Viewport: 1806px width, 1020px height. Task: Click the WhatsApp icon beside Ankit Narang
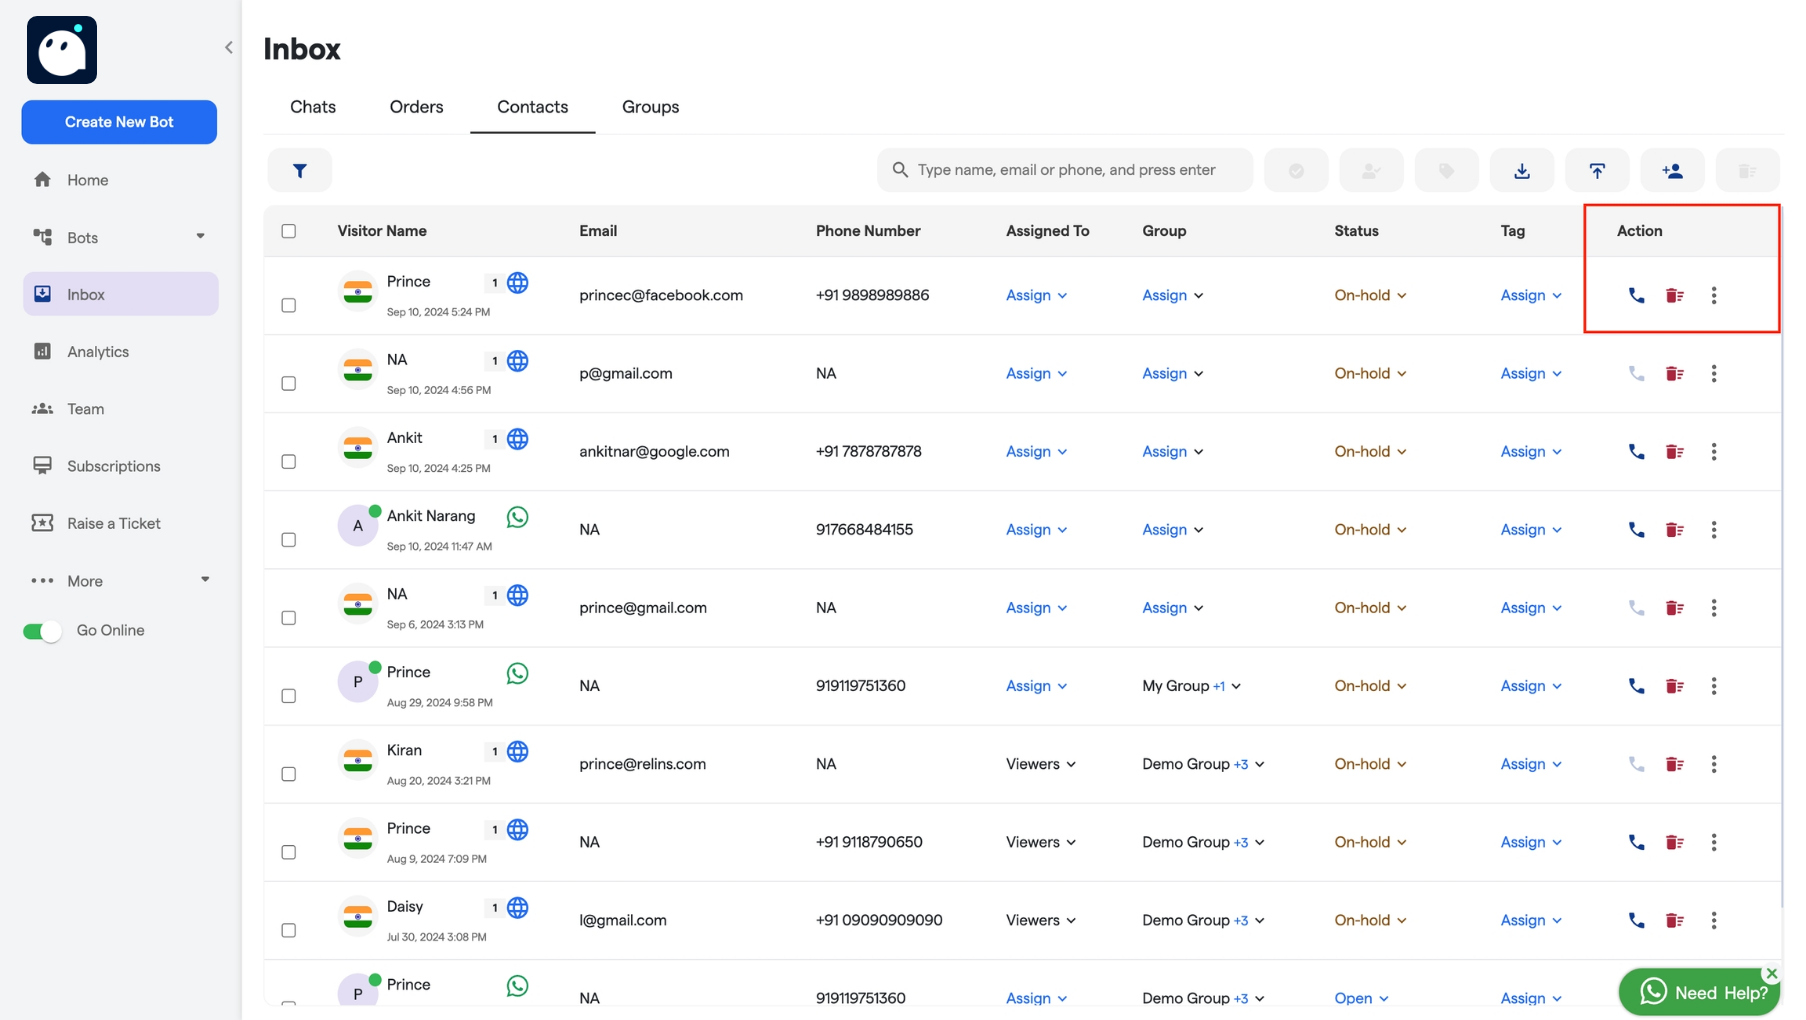(517, 517)
